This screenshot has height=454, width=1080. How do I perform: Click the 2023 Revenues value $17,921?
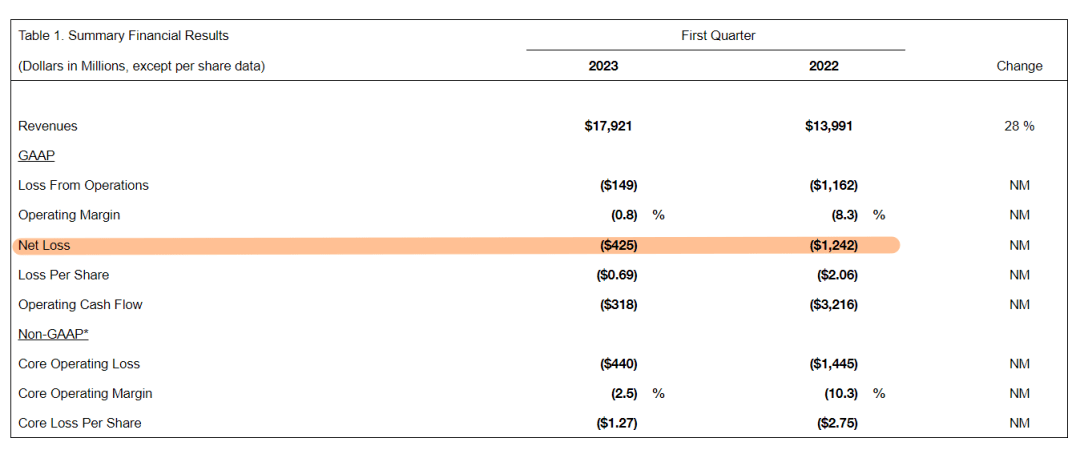tap(608, 126)
